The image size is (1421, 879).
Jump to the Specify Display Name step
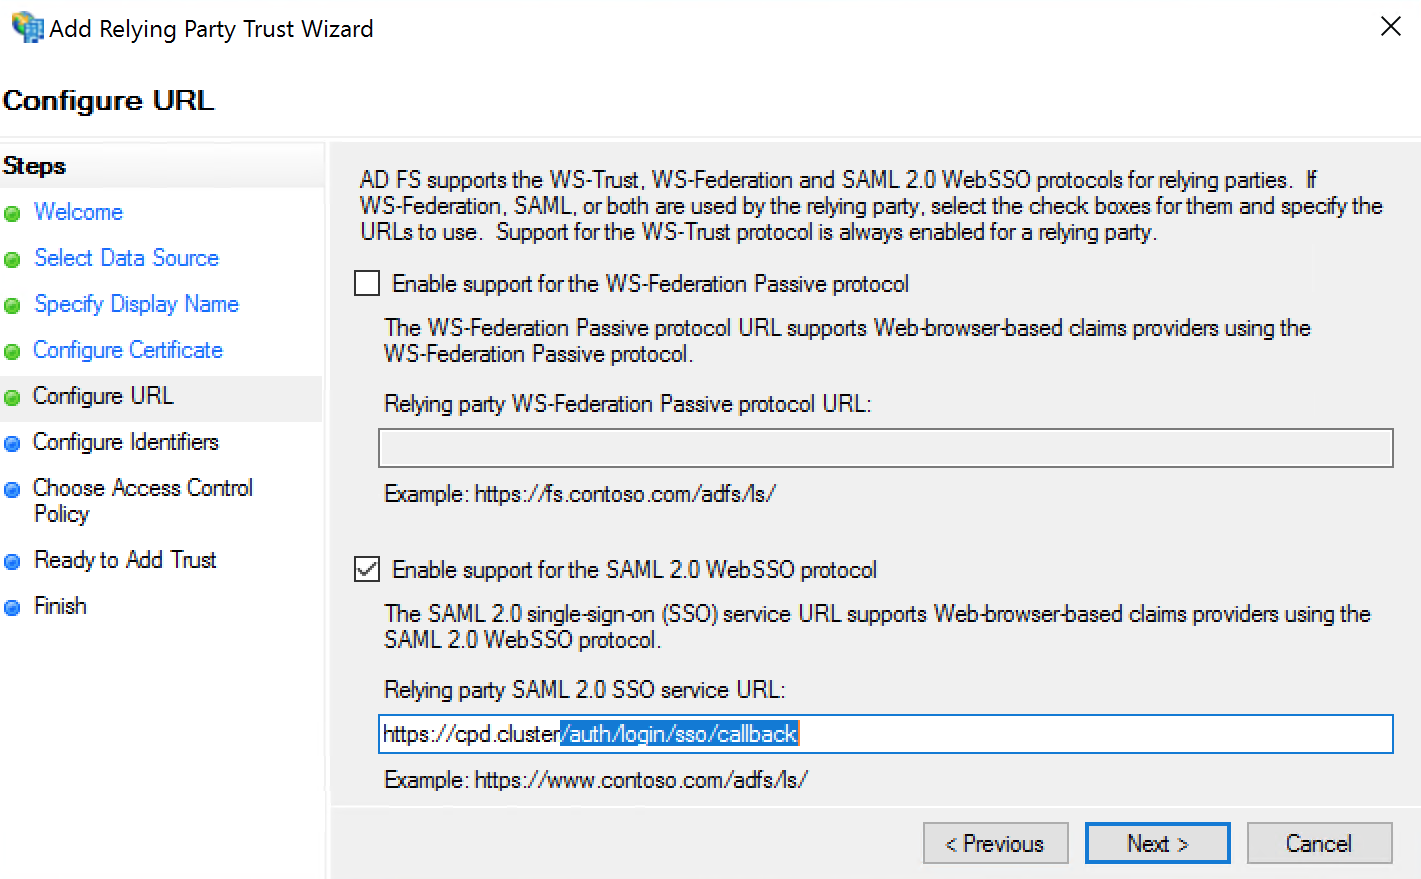coord(136,304)
